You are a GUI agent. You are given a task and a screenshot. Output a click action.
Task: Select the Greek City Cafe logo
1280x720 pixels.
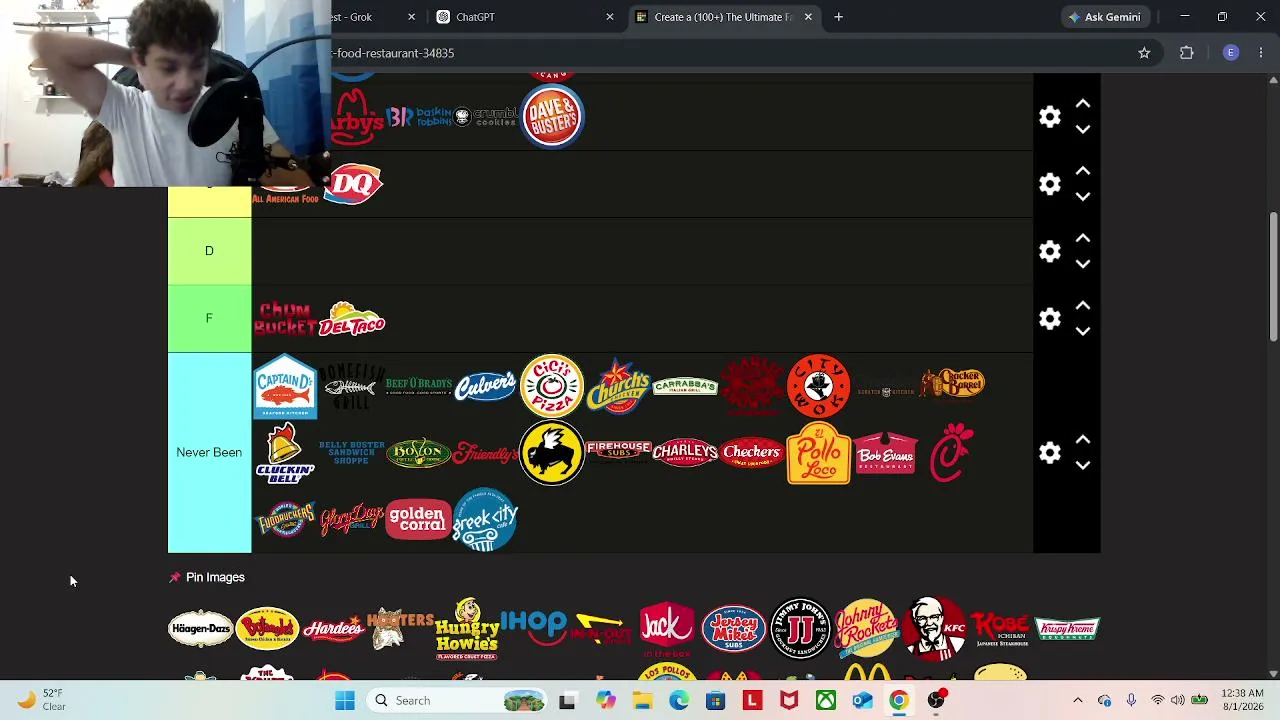tap(485, 520)
